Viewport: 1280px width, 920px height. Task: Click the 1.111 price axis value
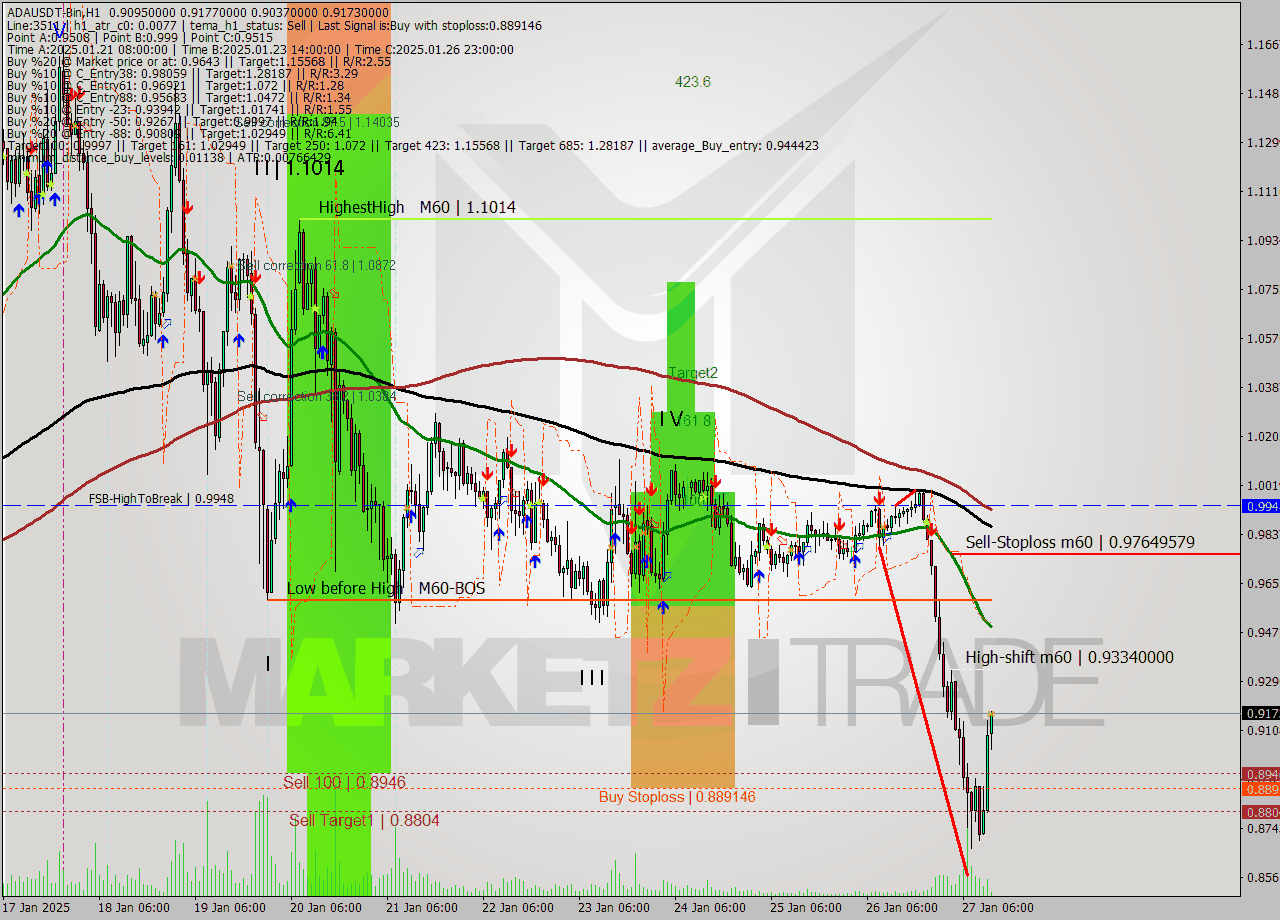click(x=1262, y=191)
